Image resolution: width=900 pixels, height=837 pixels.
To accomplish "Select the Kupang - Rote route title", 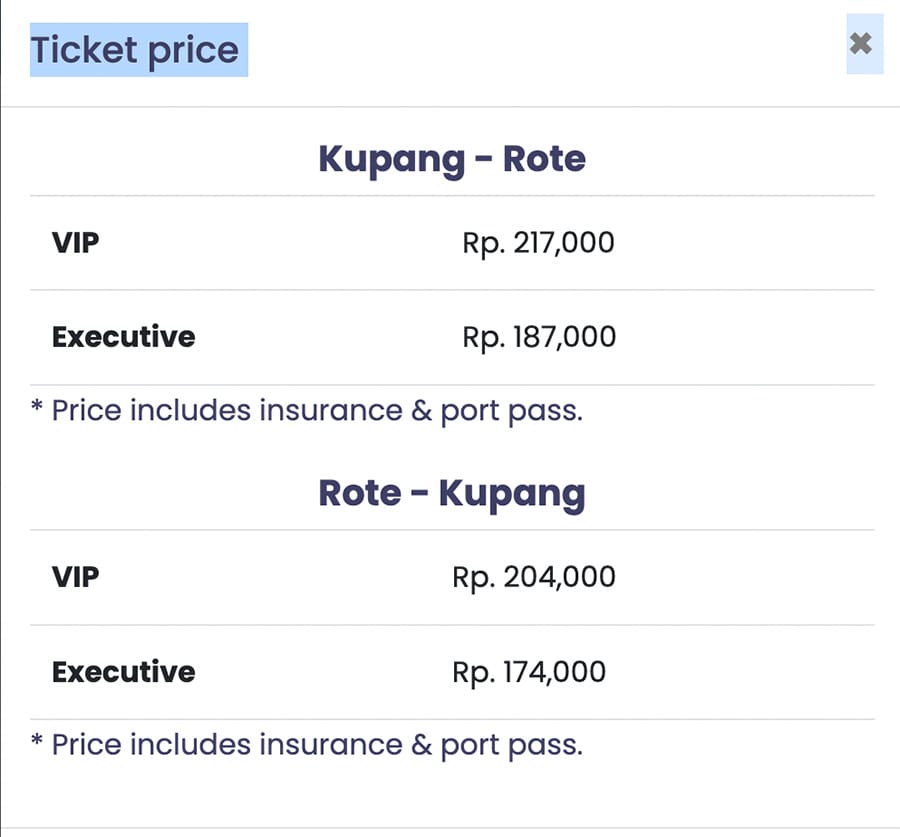I will tap(452, 159).
